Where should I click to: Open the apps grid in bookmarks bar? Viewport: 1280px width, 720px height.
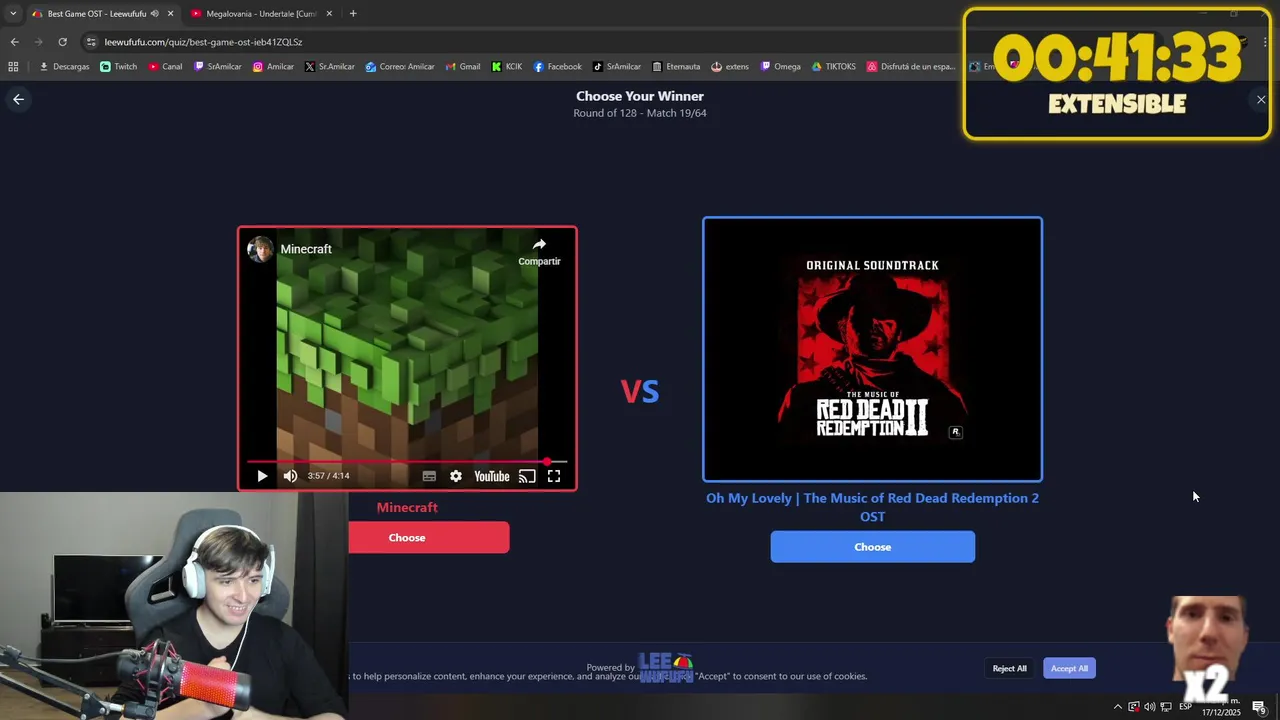[x=13, y=67]
